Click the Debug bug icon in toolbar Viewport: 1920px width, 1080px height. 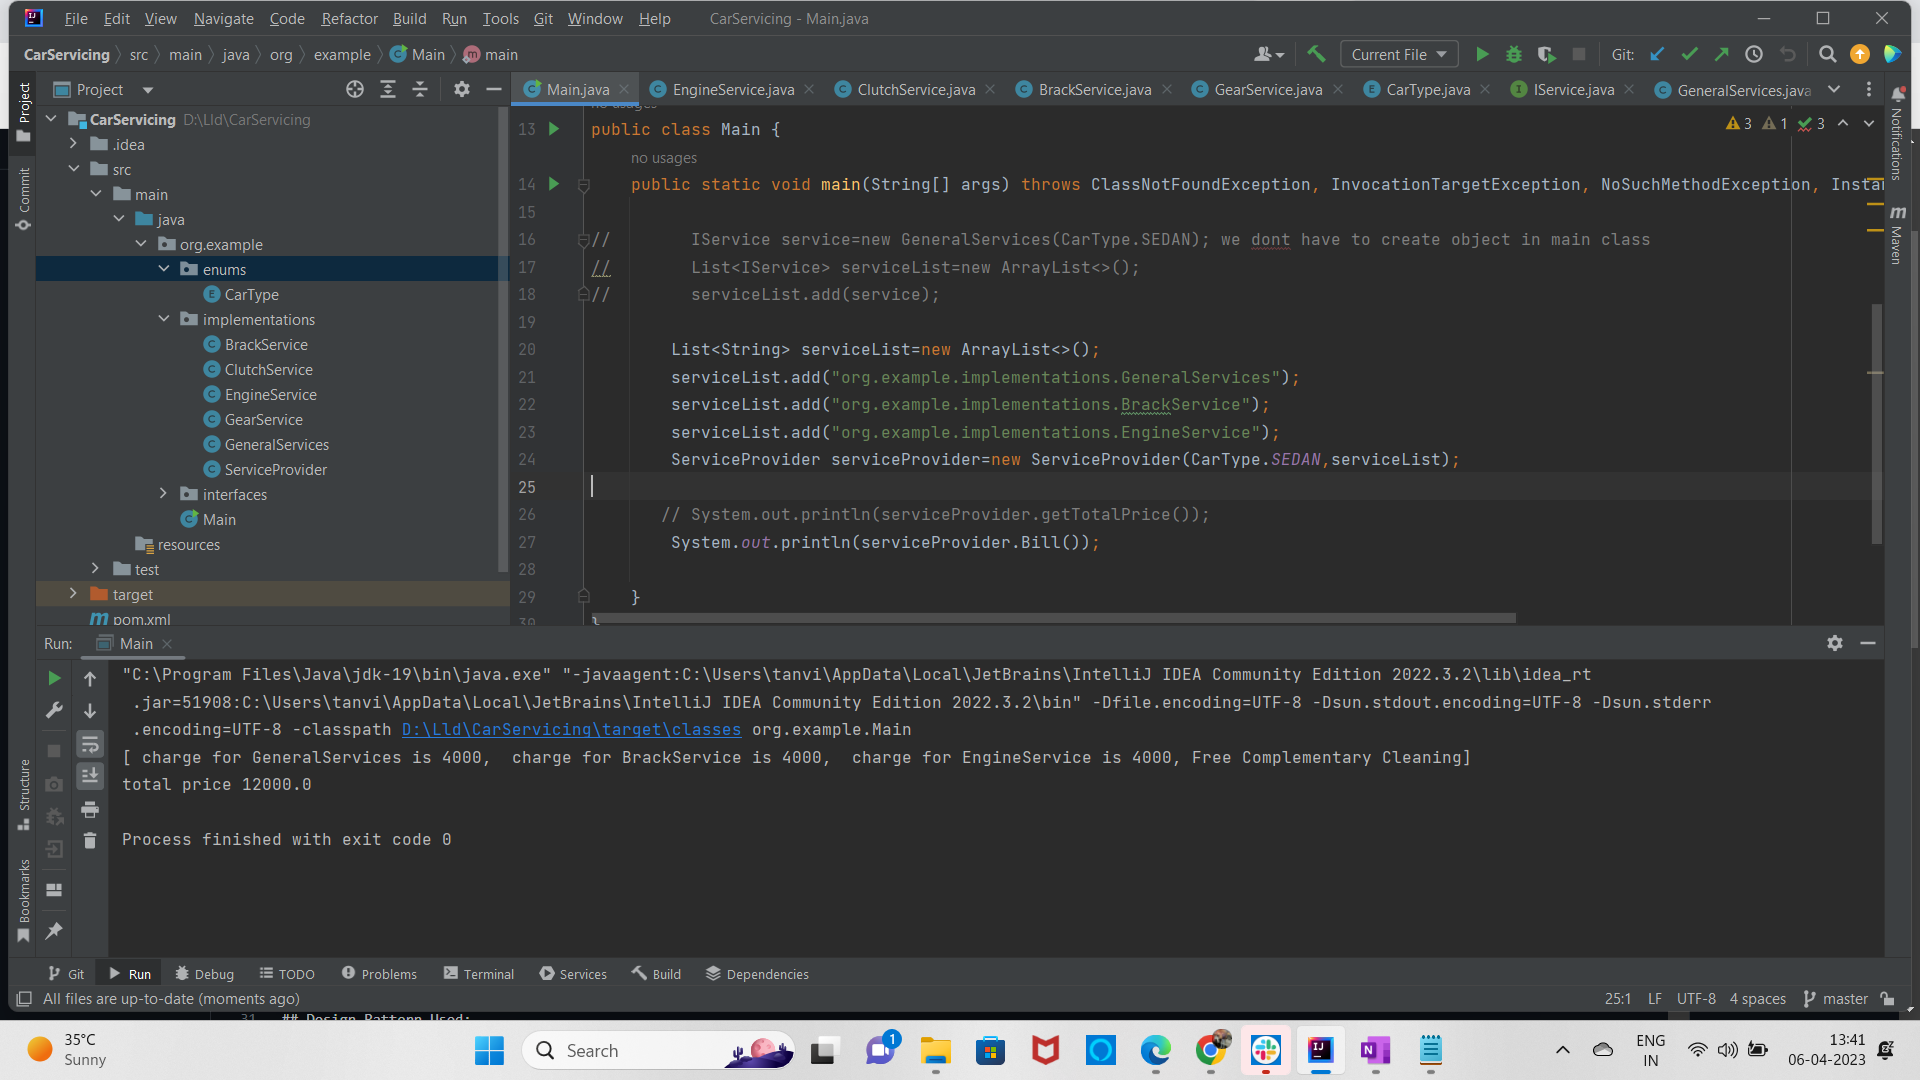point(1514,55)
